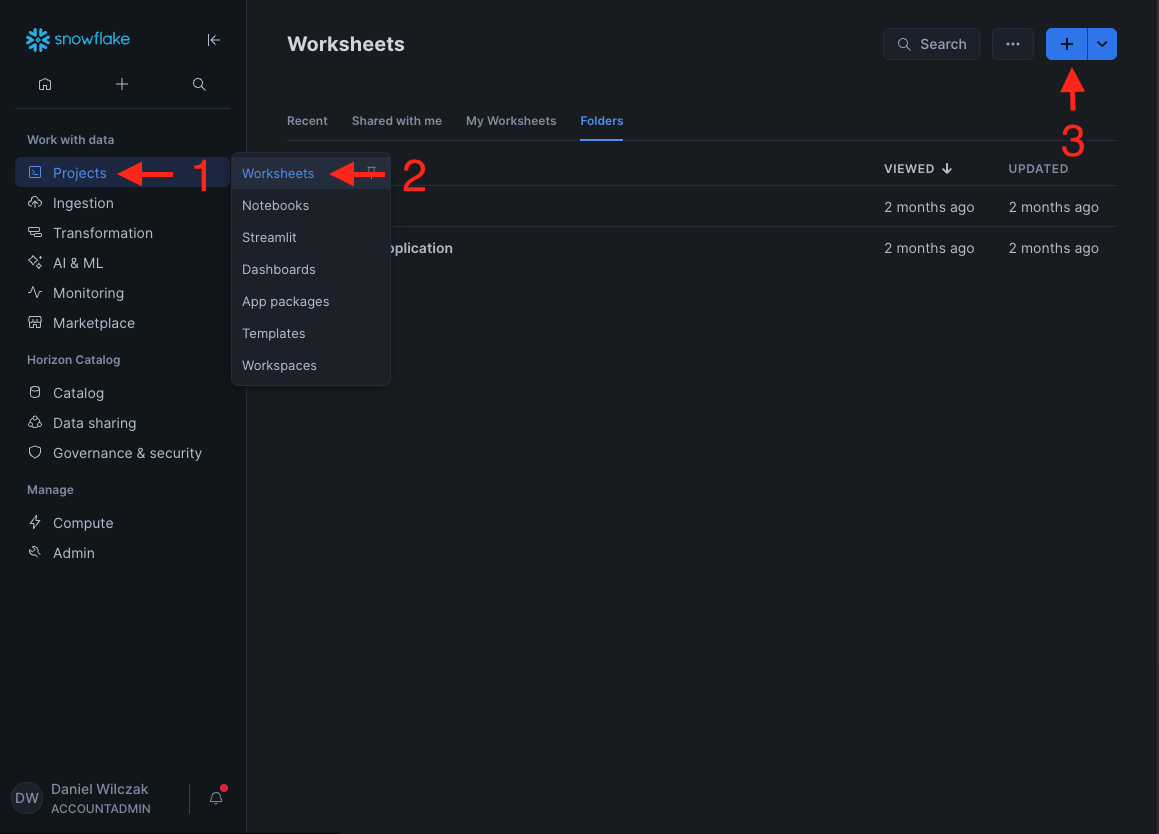
Task: Open the Streamlit entry in the submenu
Action: point(269,237)
